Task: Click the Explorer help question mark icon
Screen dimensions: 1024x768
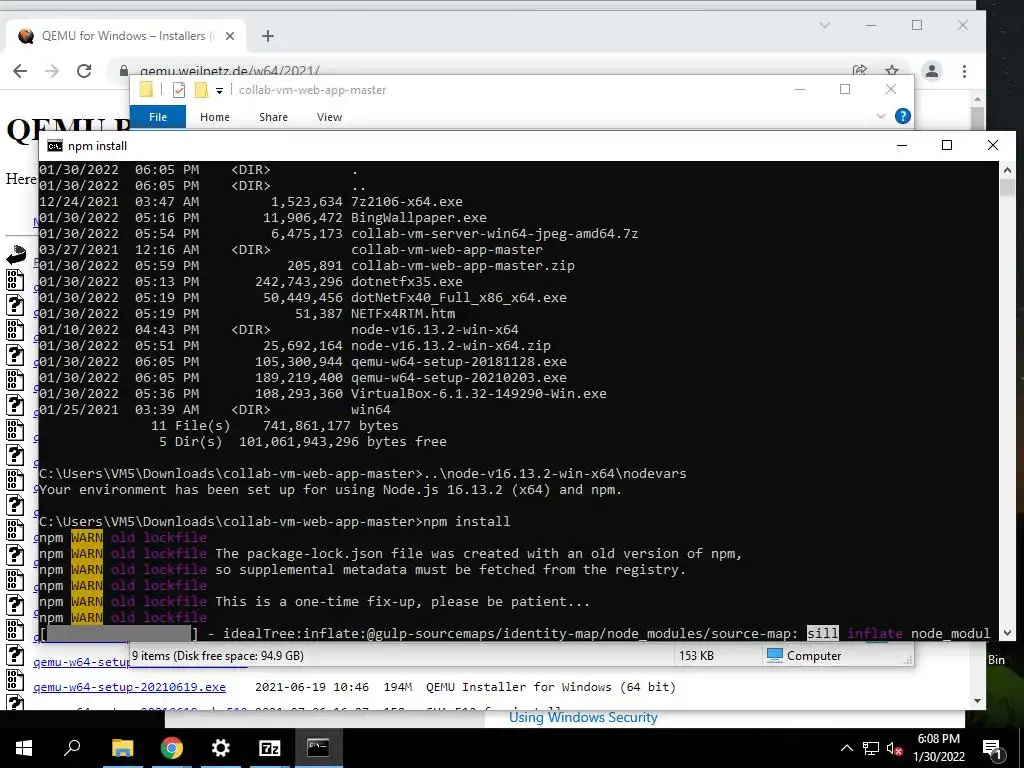Action: pos(903,116)
